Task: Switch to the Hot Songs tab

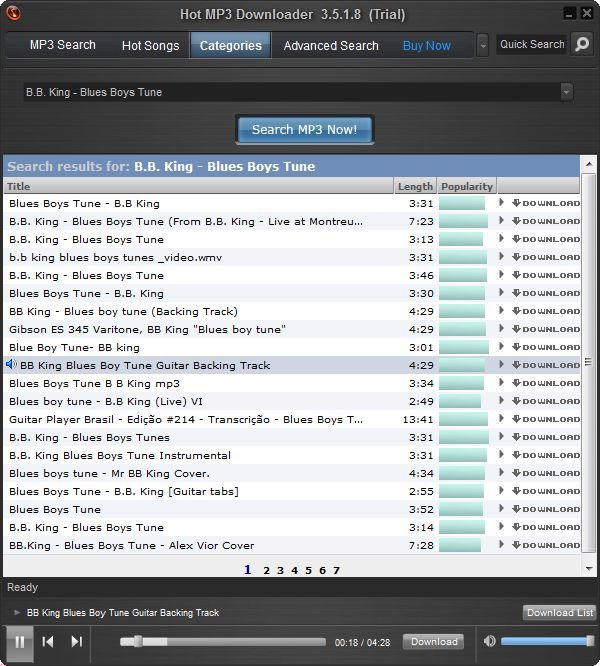Action: pos(150,45)
